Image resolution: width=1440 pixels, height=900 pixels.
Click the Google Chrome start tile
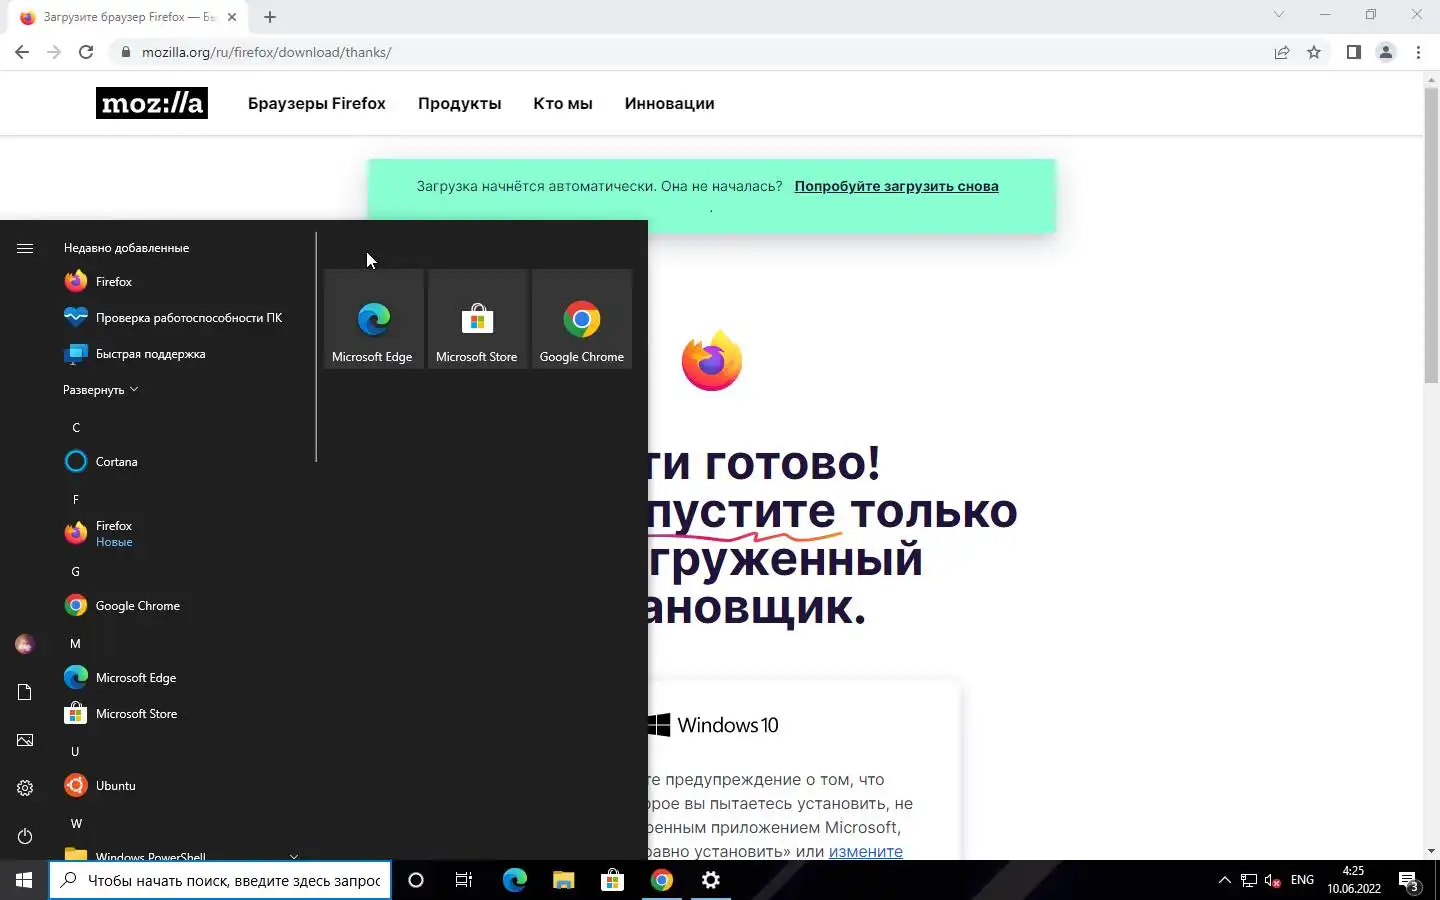(x=582, y=319)
